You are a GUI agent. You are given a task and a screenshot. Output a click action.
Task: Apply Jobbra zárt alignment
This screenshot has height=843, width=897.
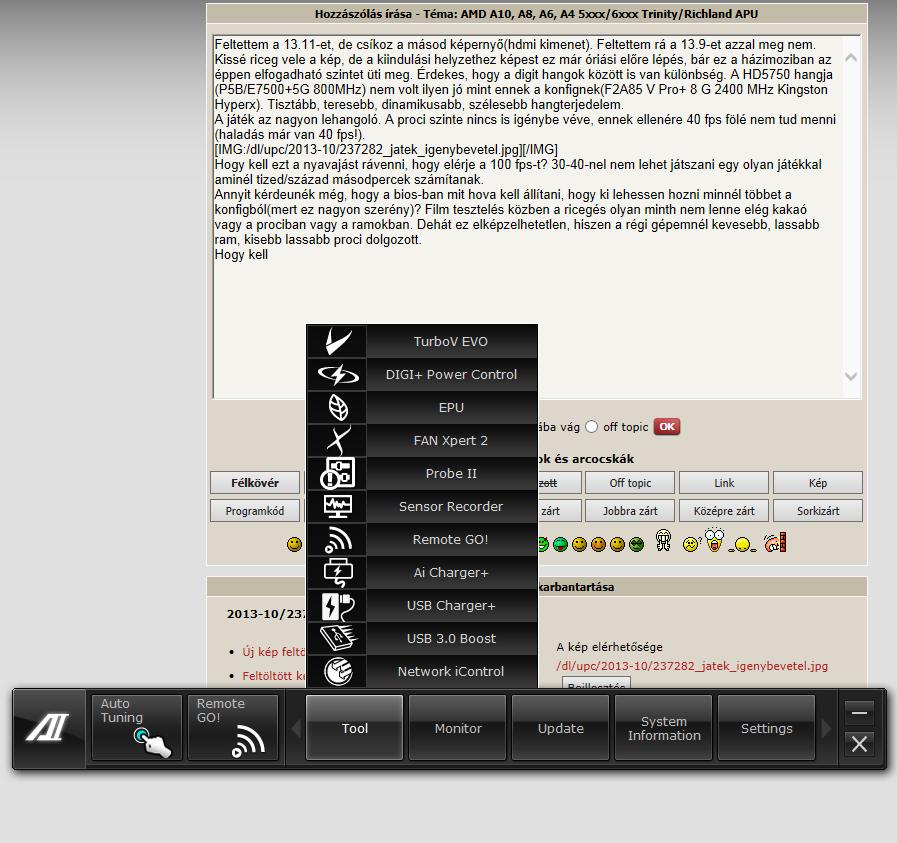[x=630, y=511]
